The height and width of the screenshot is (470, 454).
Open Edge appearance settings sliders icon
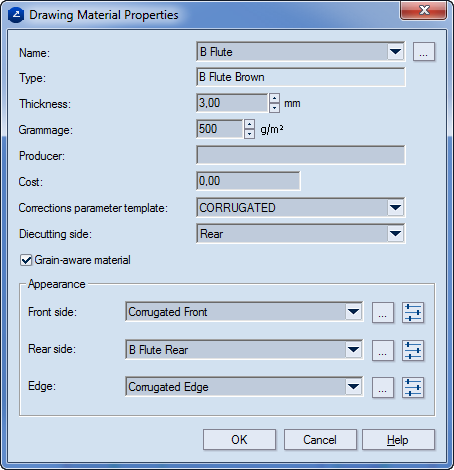[413, 387]
